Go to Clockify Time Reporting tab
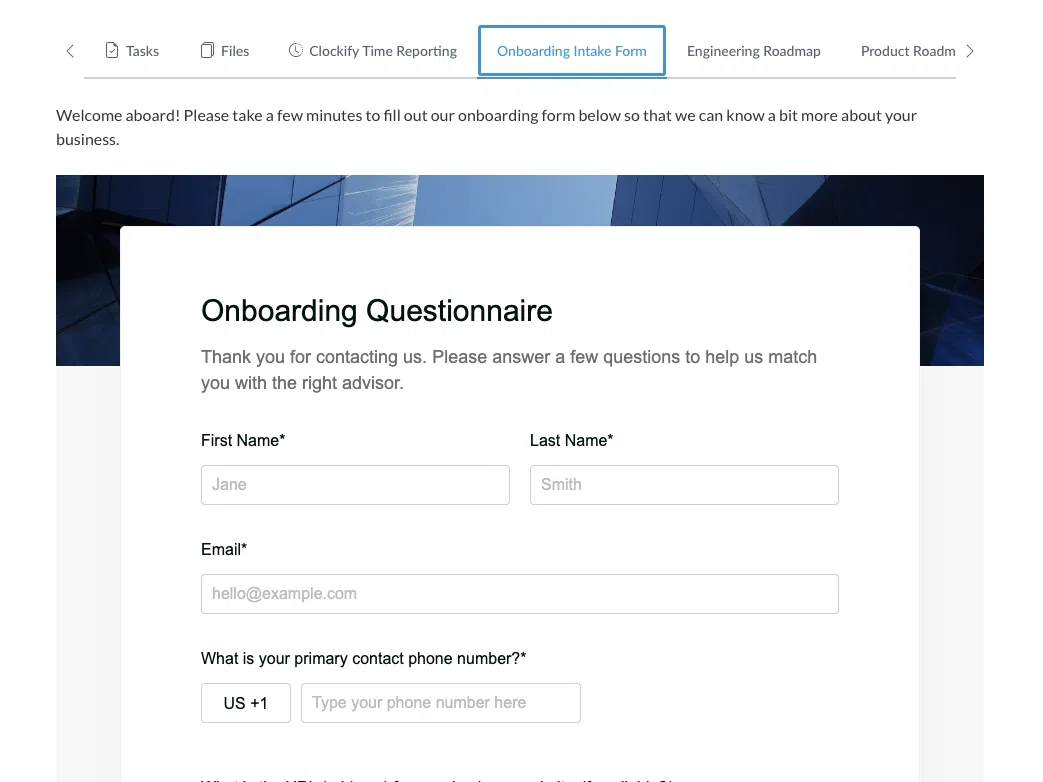 pos(383,51)
